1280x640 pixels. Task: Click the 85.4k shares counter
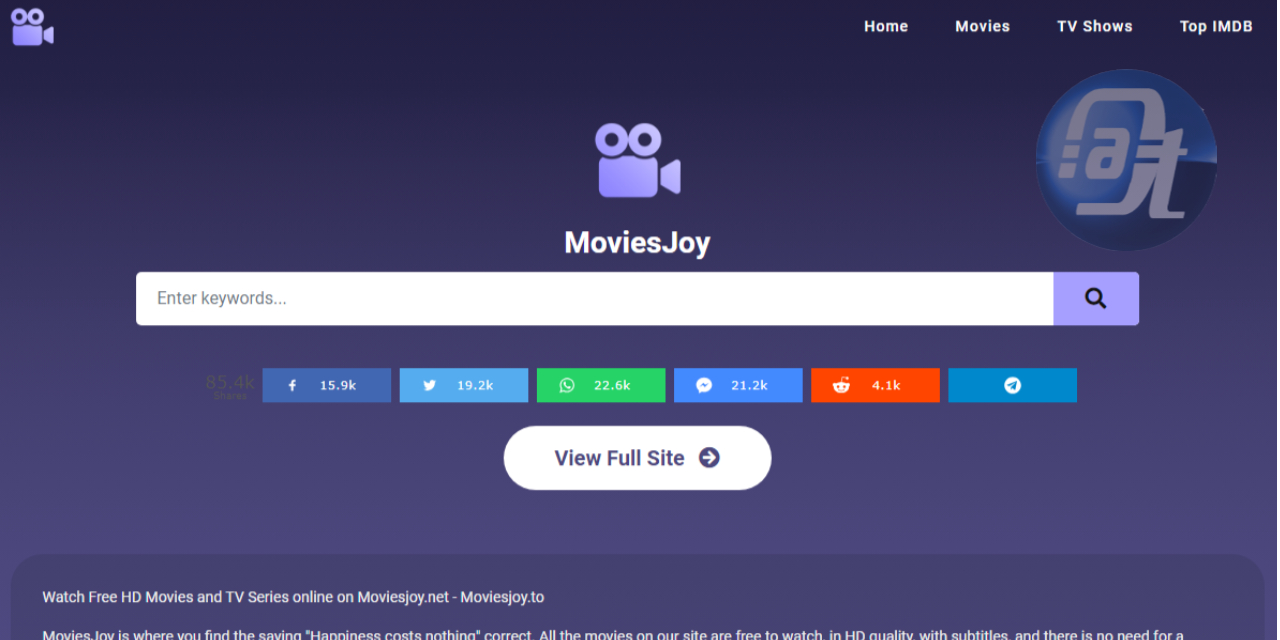pyautogui.click(x=230, y=386)
